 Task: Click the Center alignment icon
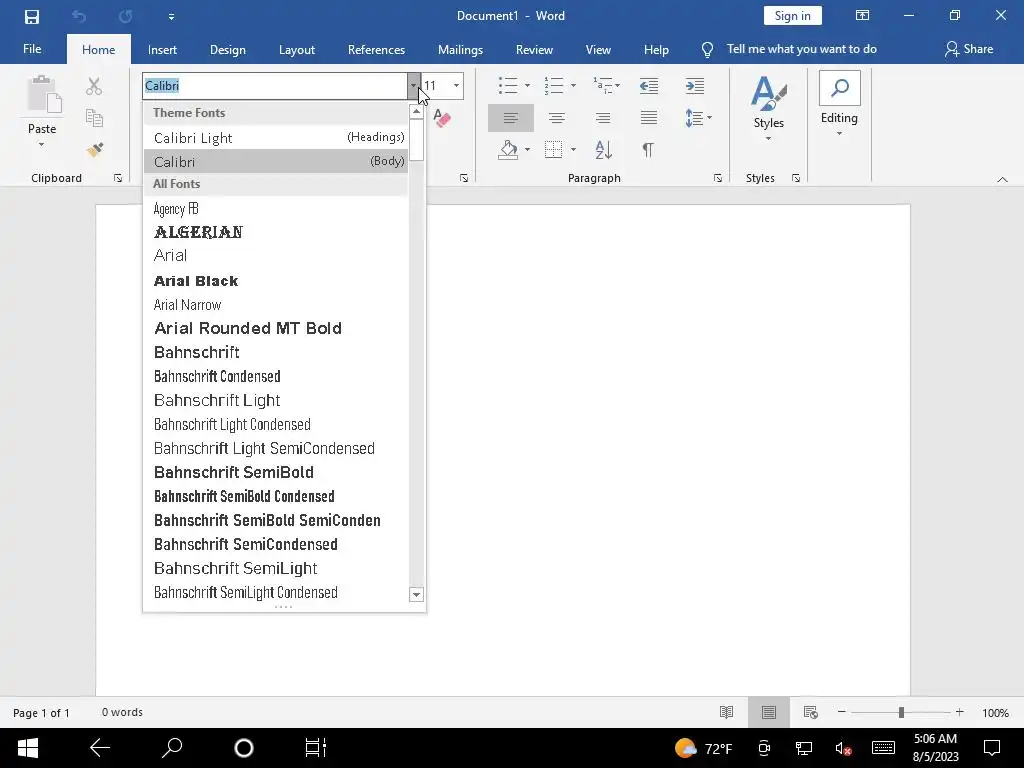(x=556, y=118)
